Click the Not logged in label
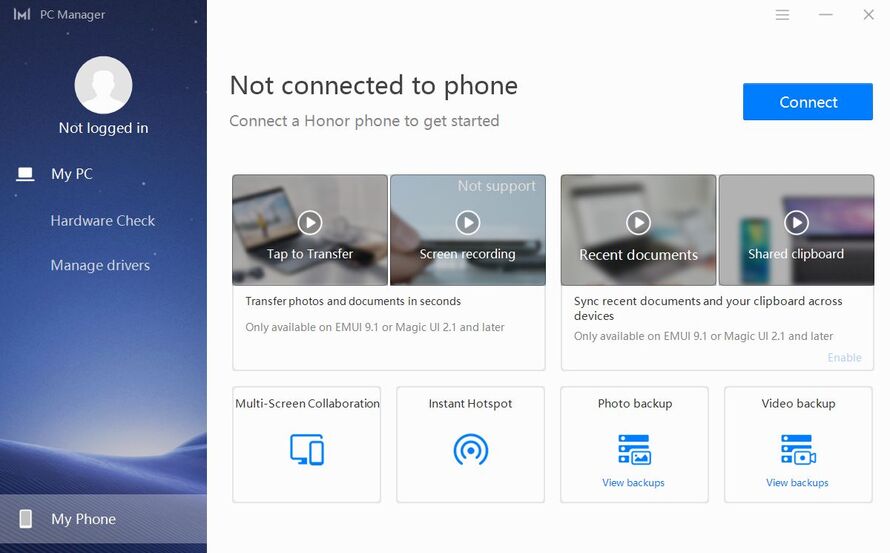890x553 pixels. [x=103, y=128]
